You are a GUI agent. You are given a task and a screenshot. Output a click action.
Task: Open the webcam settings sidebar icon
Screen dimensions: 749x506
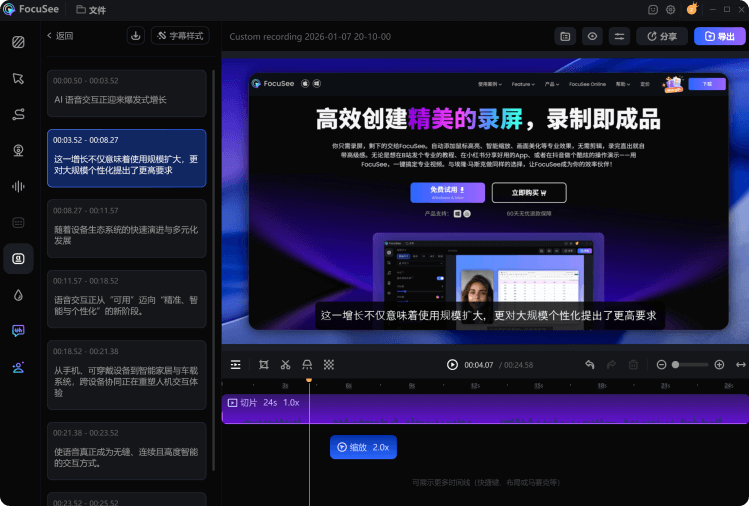coord(18,151)
